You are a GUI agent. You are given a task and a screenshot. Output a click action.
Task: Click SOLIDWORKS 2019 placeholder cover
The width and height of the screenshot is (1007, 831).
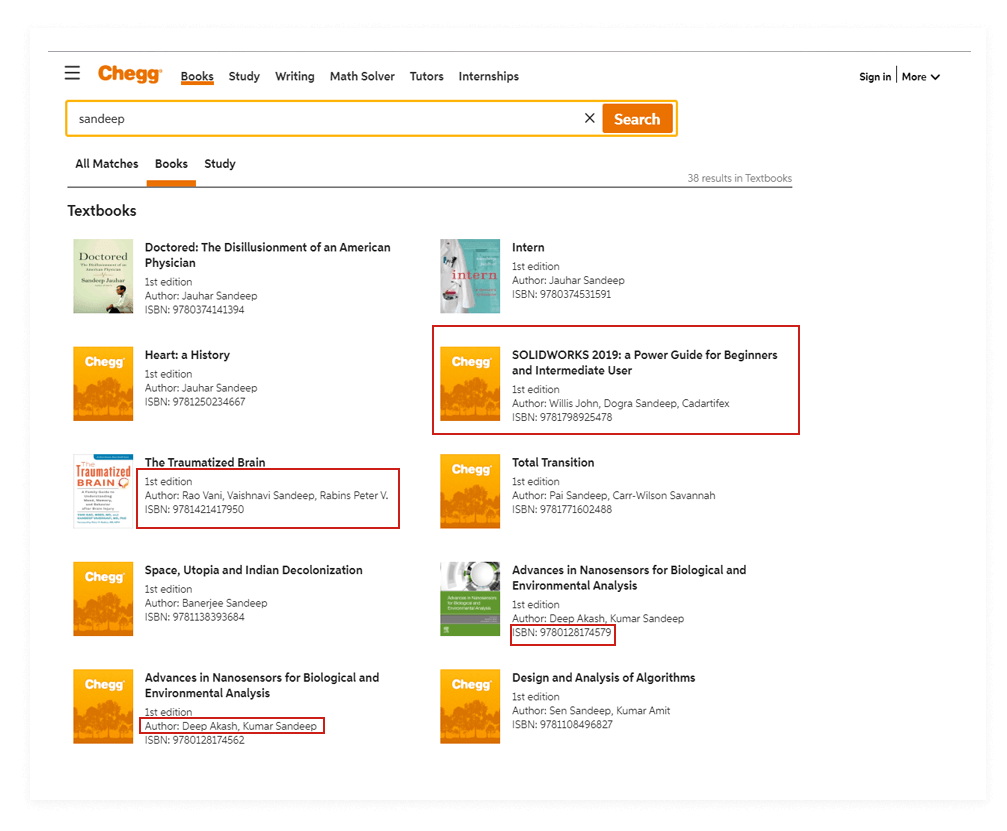[x=470, y=383]
